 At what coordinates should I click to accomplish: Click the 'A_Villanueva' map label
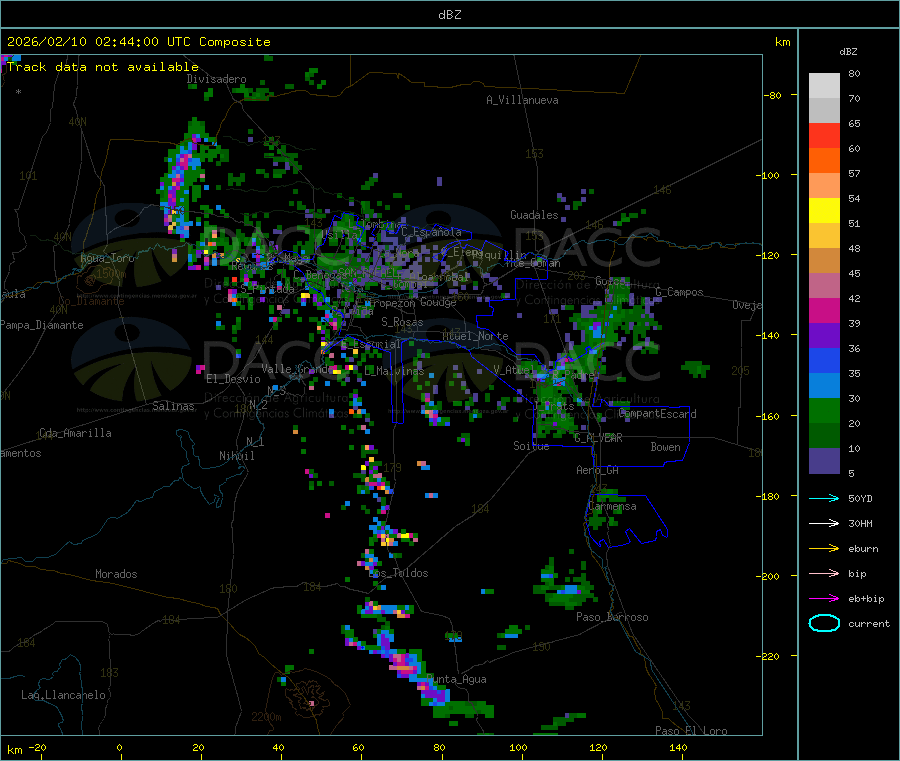(522, 100)
